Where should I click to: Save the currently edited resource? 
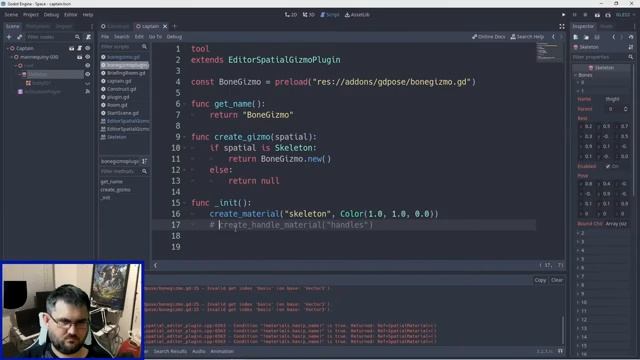point(597,37)
